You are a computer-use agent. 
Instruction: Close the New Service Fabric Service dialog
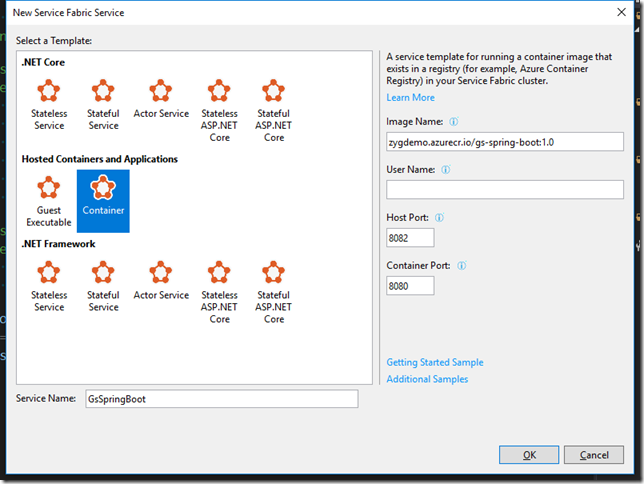point(621,12)
